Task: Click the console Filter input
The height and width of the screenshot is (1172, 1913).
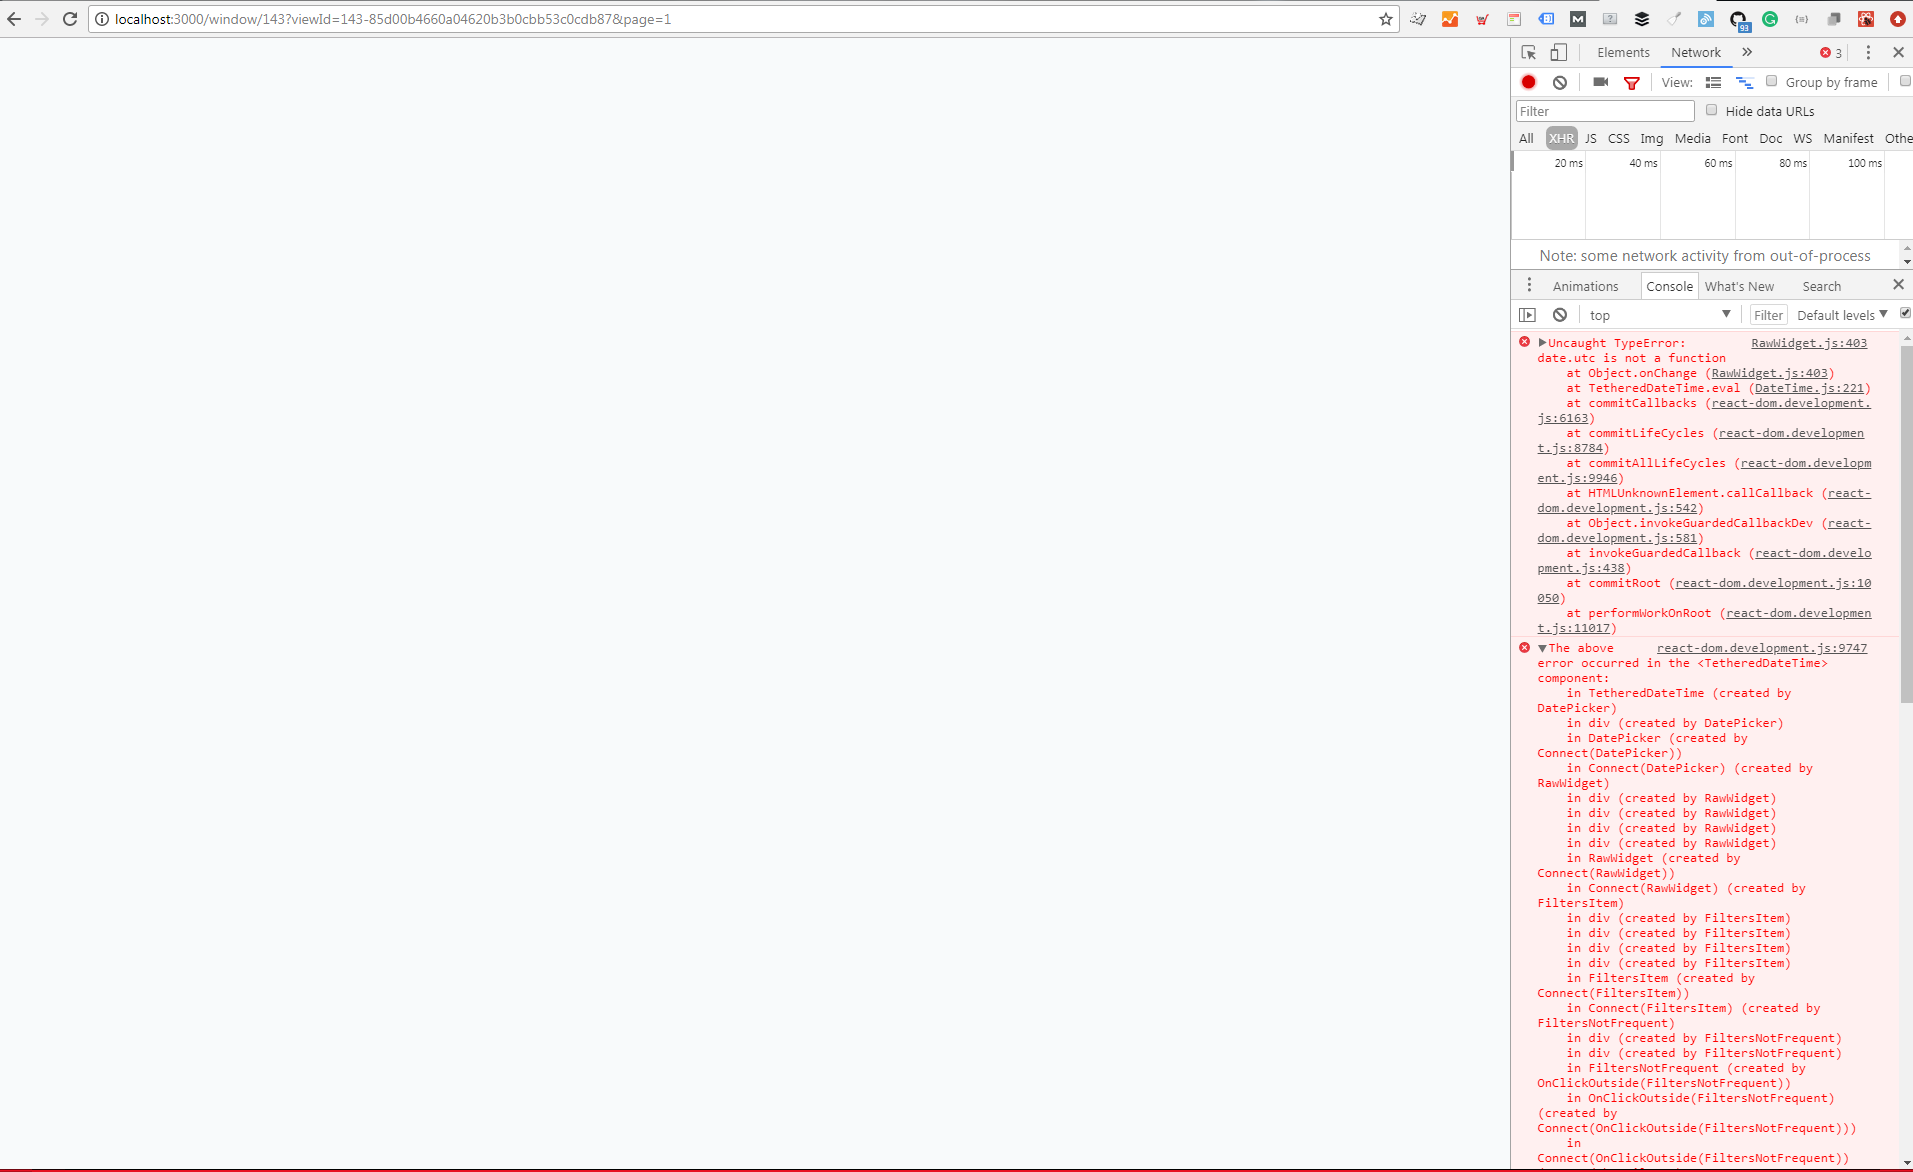Action: pos(1768,315)
